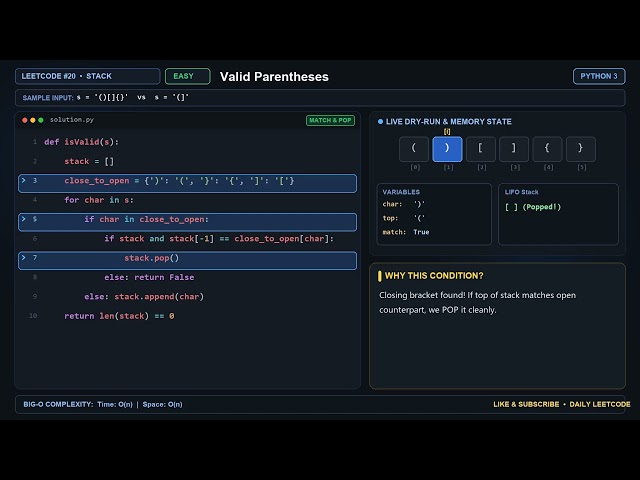Click the char: ')' variable row
Screen dimensions: 640x480
coord(404,204)
